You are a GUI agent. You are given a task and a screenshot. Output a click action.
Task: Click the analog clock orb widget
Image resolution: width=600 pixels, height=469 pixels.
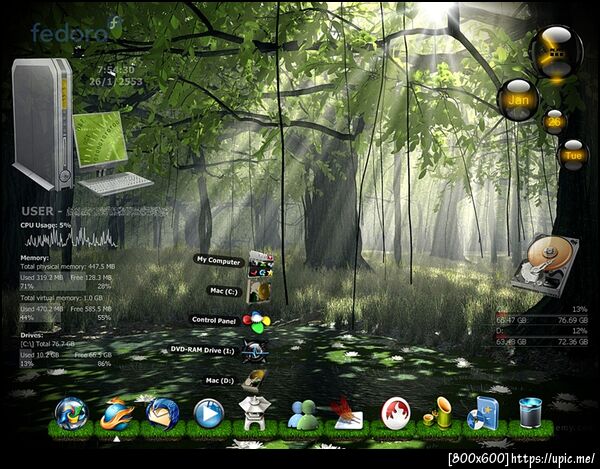(556, 52)
